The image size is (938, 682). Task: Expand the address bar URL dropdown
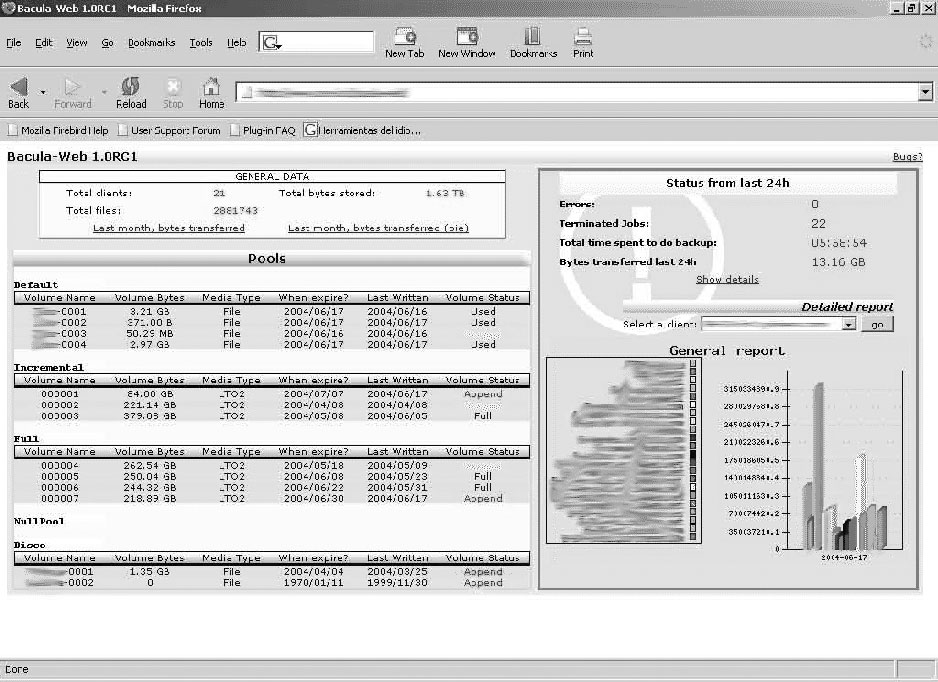(x=925, y=92)
